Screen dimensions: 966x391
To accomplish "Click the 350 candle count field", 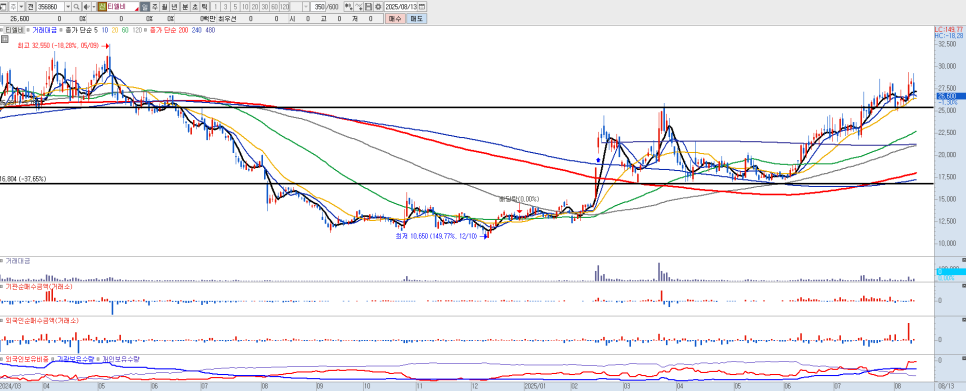I will (x=318, y=6).
